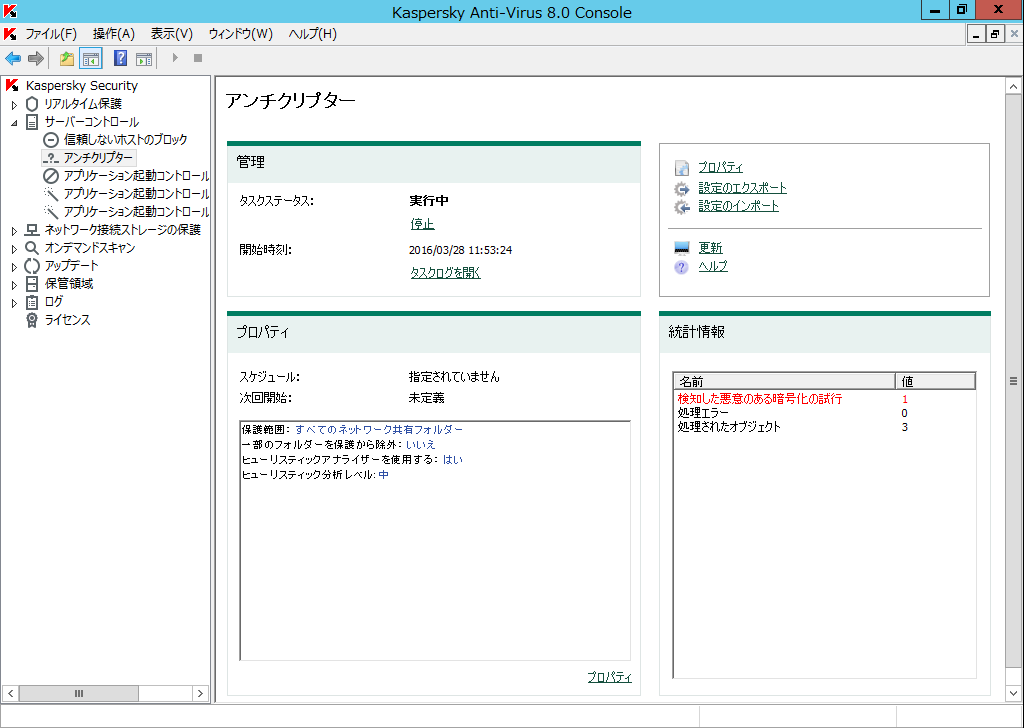Click the 名前 column header
This screenshot has width=1024, height=728.
tap(784, 381)
